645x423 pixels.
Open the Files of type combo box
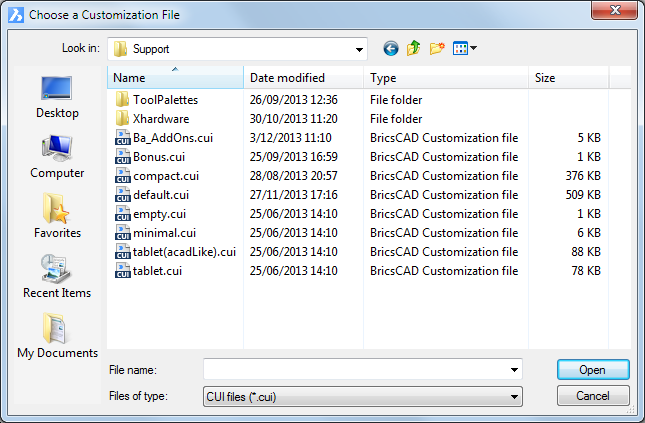pyautogui.click(x=363, y=396)
